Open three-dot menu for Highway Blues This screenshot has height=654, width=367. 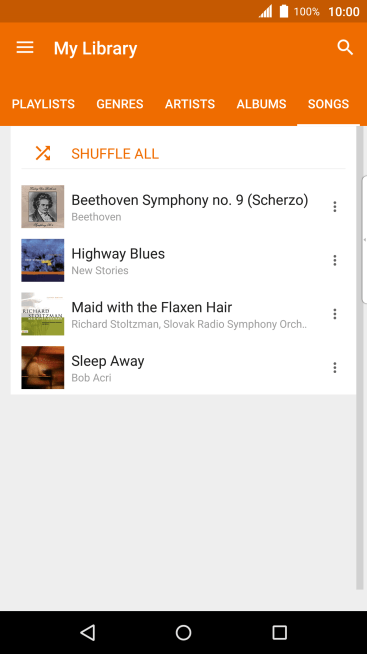334,260
